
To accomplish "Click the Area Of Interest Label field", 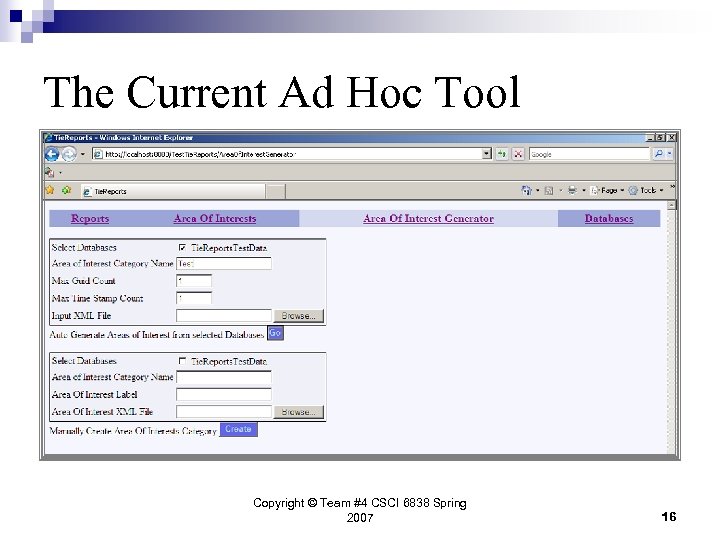I will point(224,394).
